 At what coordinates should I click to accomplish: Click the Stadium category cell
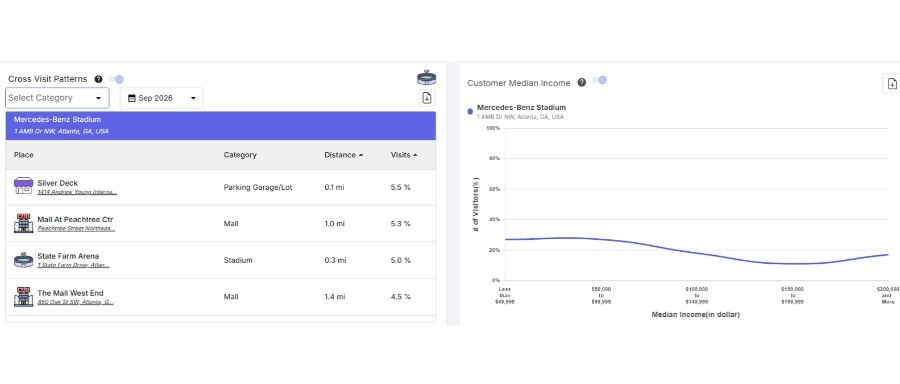(x=238, y=260)
